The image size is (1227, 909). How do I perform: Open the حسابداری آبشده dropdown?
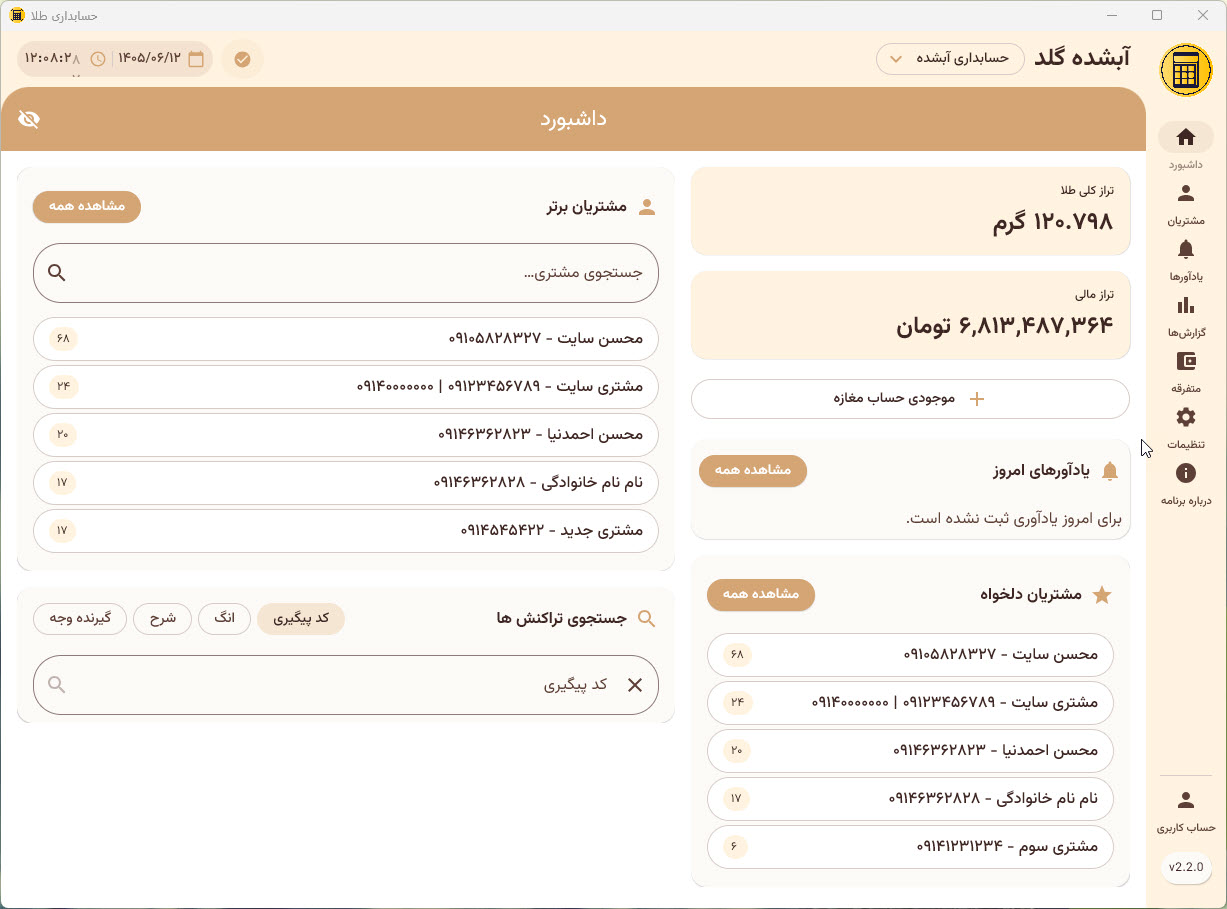click(x=950, y=59)
